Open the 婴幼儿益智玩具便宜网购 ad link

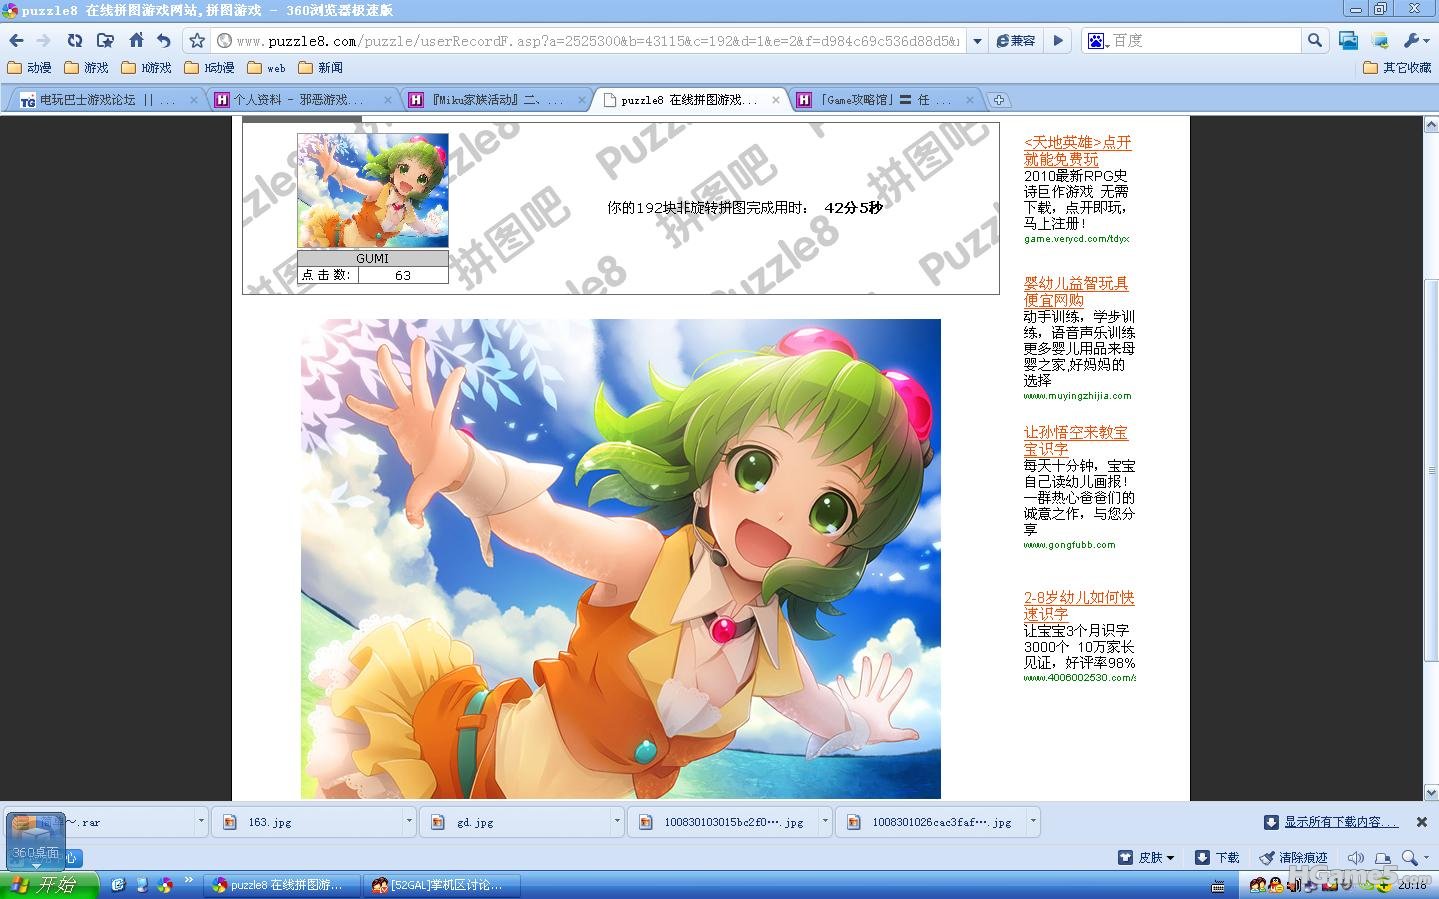[1076, 292]
